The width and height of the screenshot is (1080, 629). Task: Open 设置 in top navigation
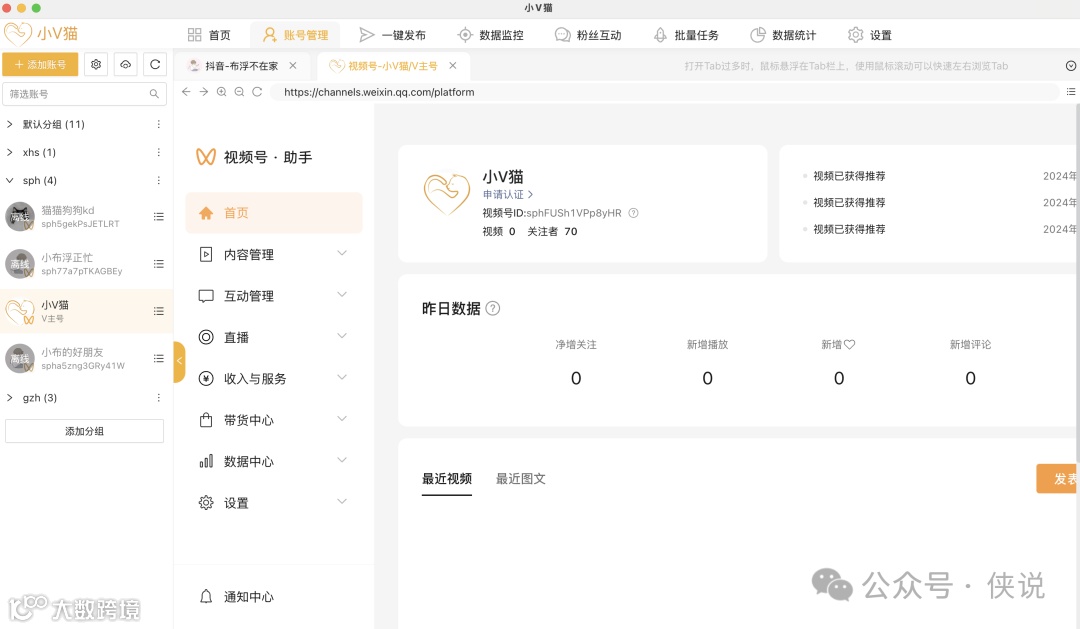[870, 35]
